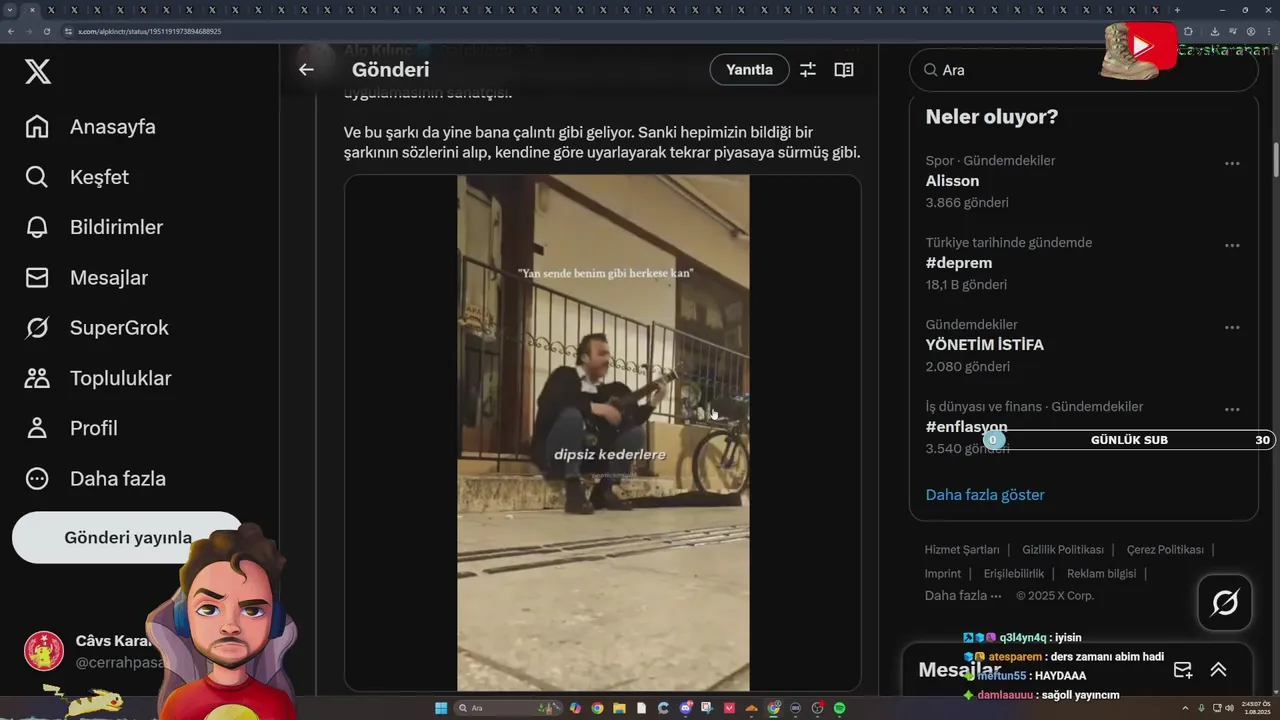The height and width of the screenshot is (720, 1280).
Task: Click the Yanıtla reply button
Action: pos(749,70)
